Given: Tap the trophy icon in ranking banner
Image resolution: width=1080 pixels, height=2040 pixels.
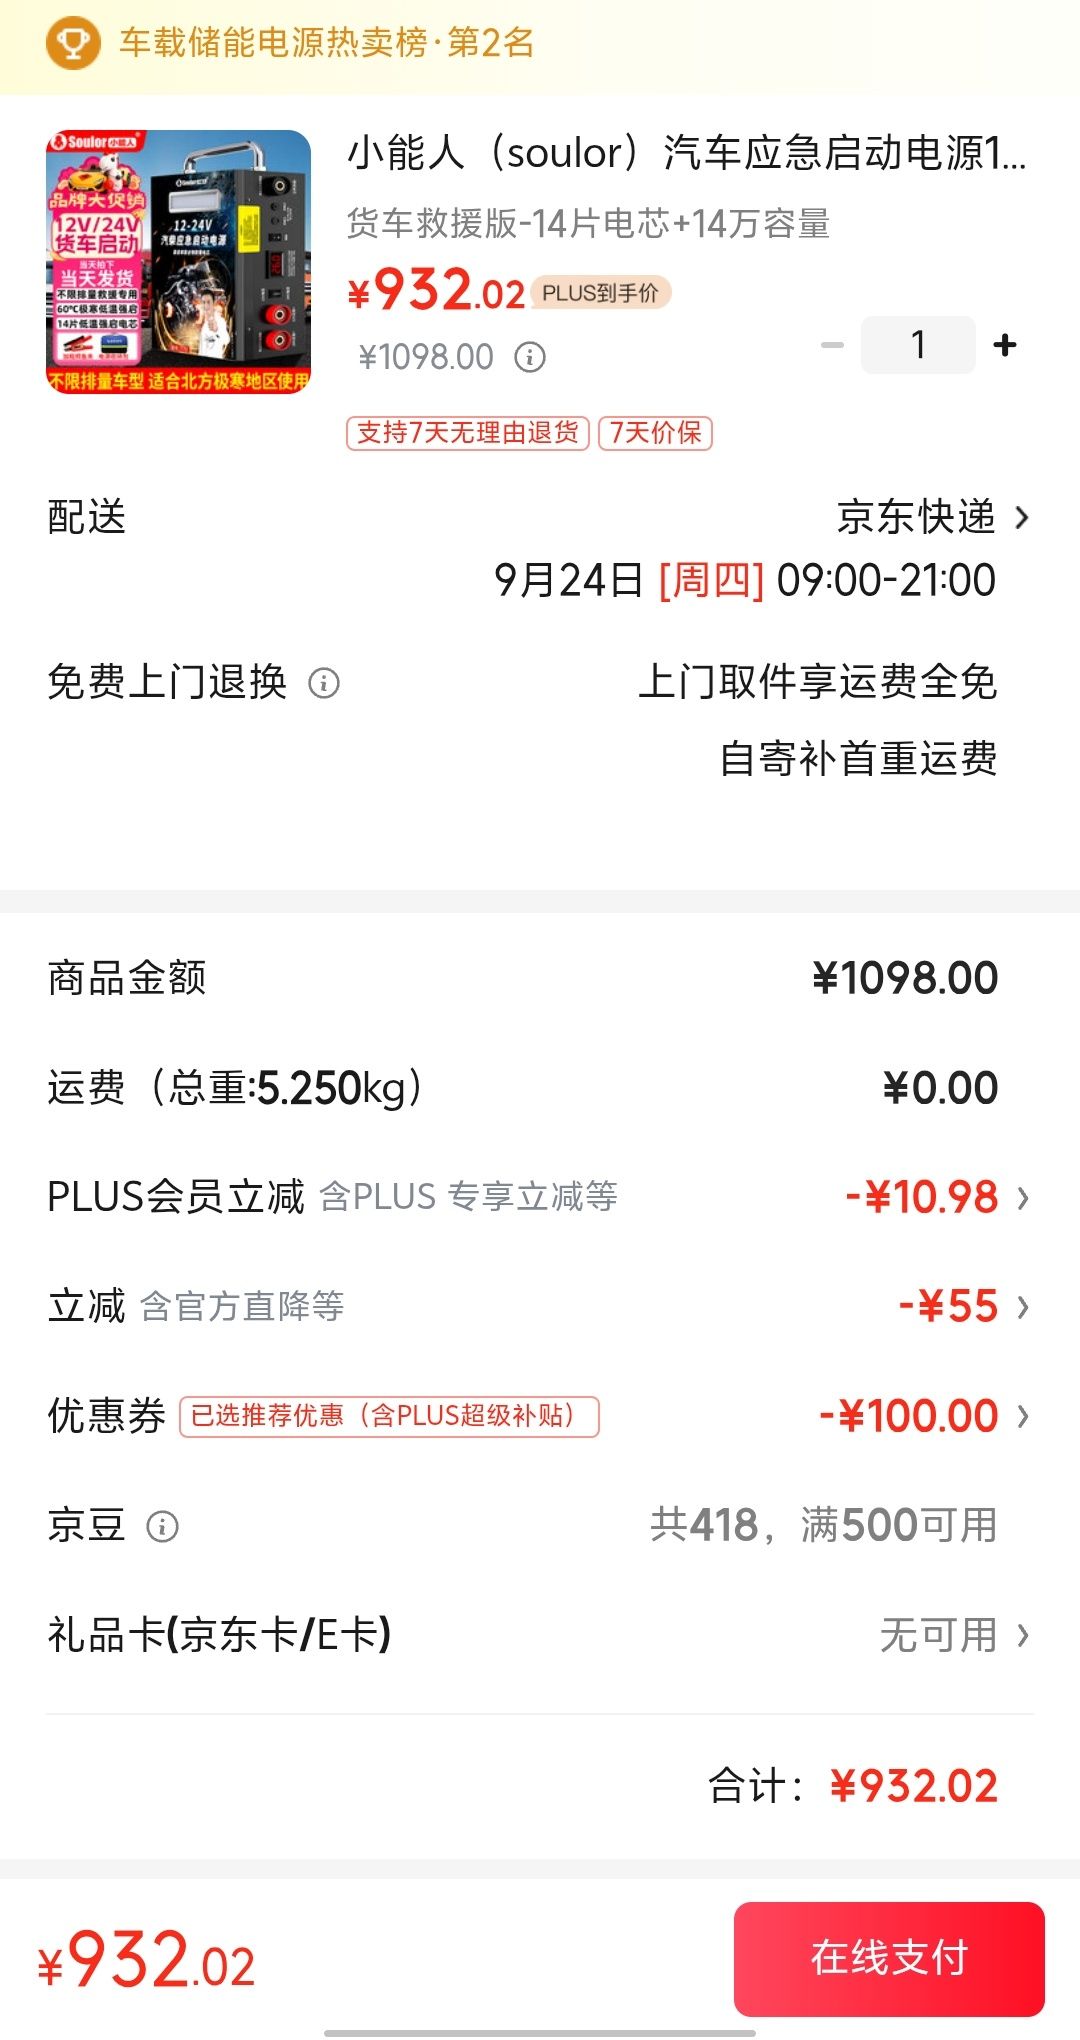Looking at the screenshot, I should 73,43.
